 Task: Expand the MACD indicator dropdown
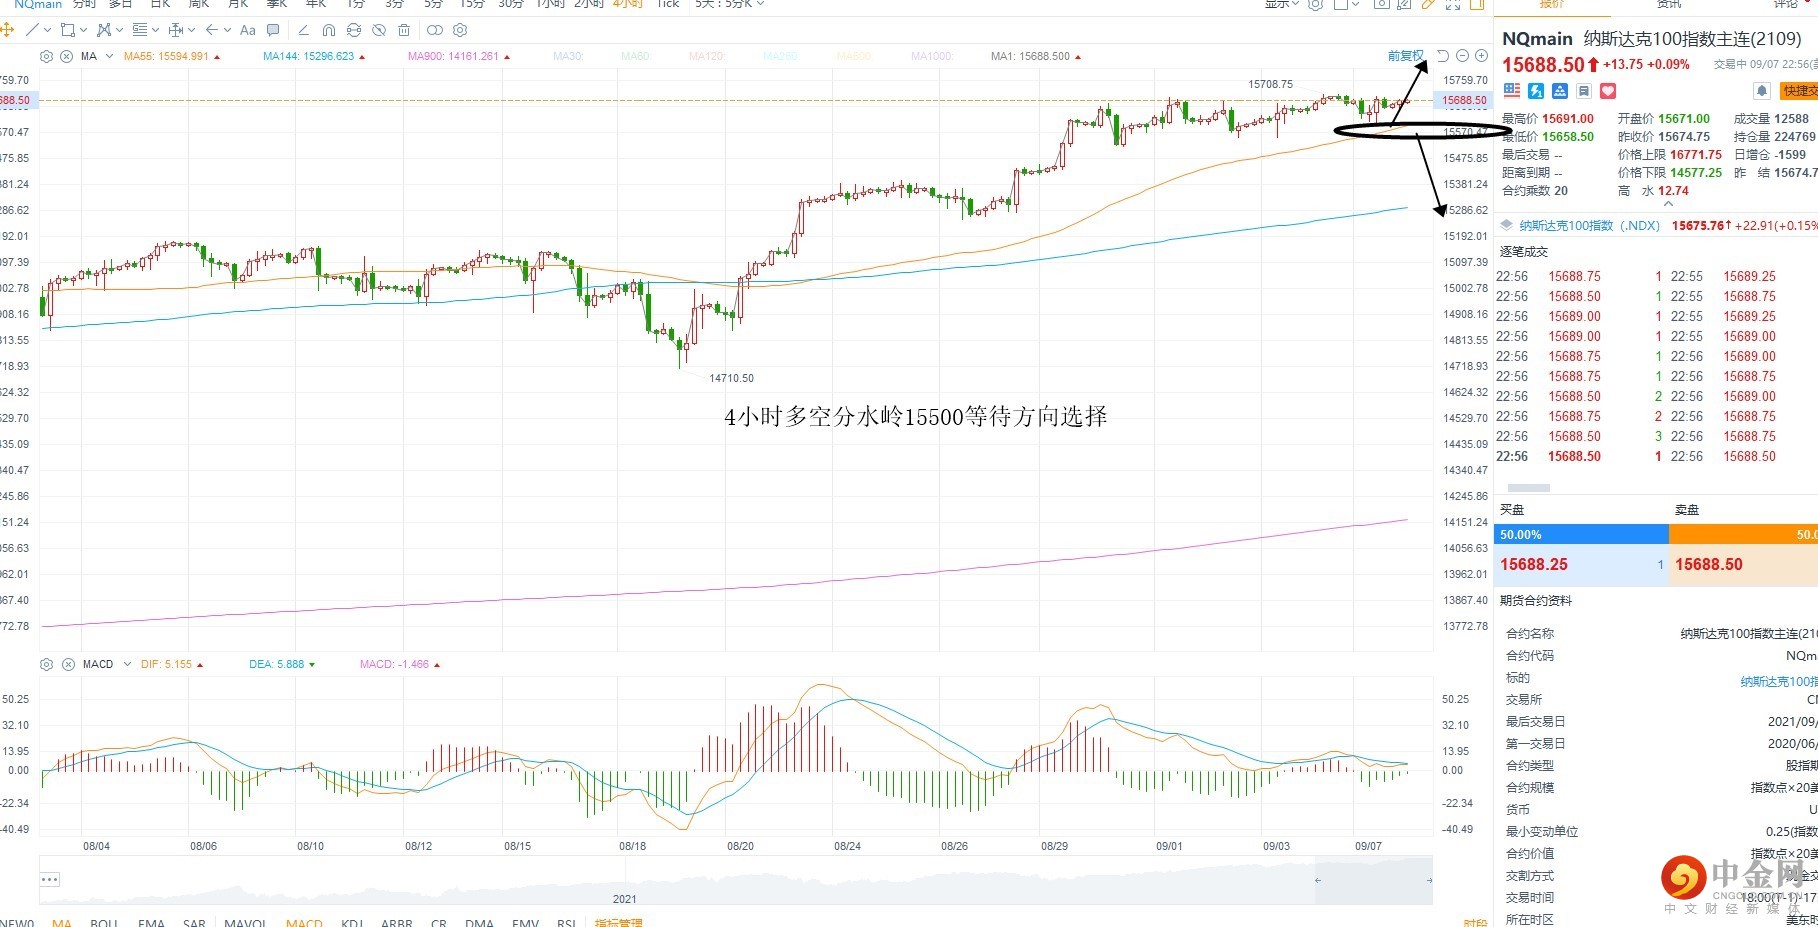(x=127, y=664)
